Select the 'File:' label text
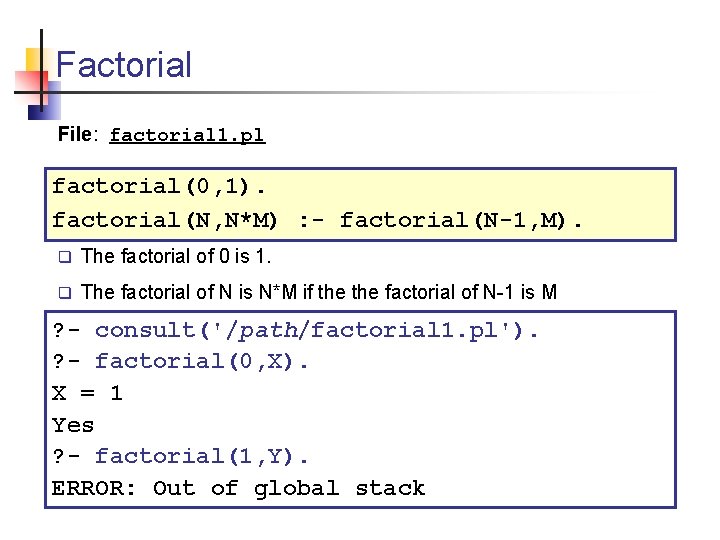Screen dimensions: 720x540 [78, 134]
